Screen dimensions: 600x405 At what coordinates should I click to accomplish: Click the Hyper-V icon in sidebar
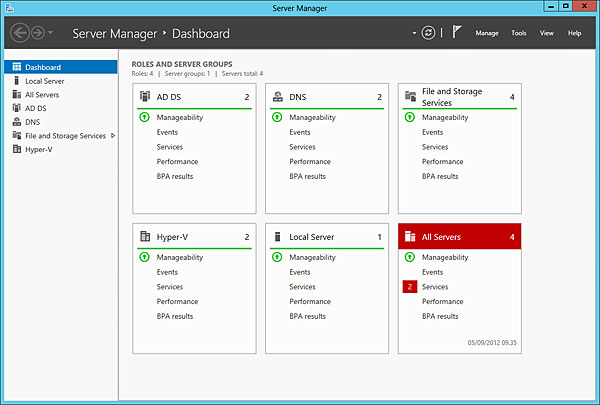(16, 149)
